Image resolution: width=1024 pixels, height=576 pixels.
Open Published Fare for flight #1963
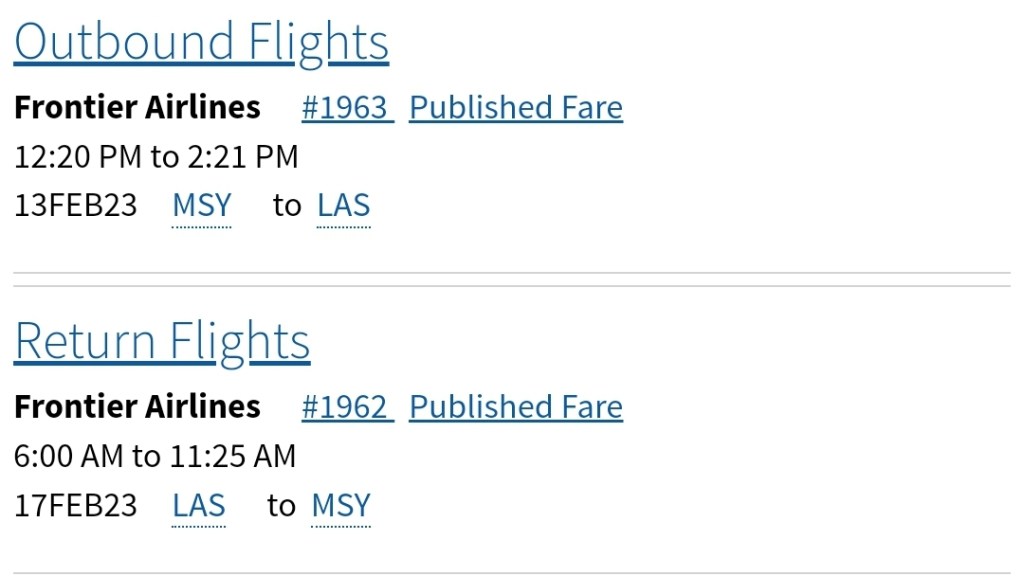516,107
